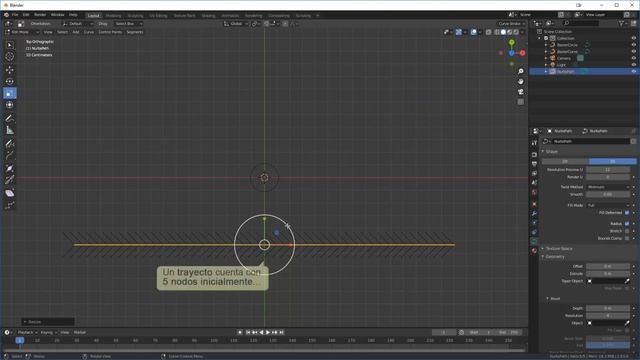Image resolution: width=640 pixels, height=360 pixels.
Task: Choose the Tilt tool
Action: pos(10,180)
